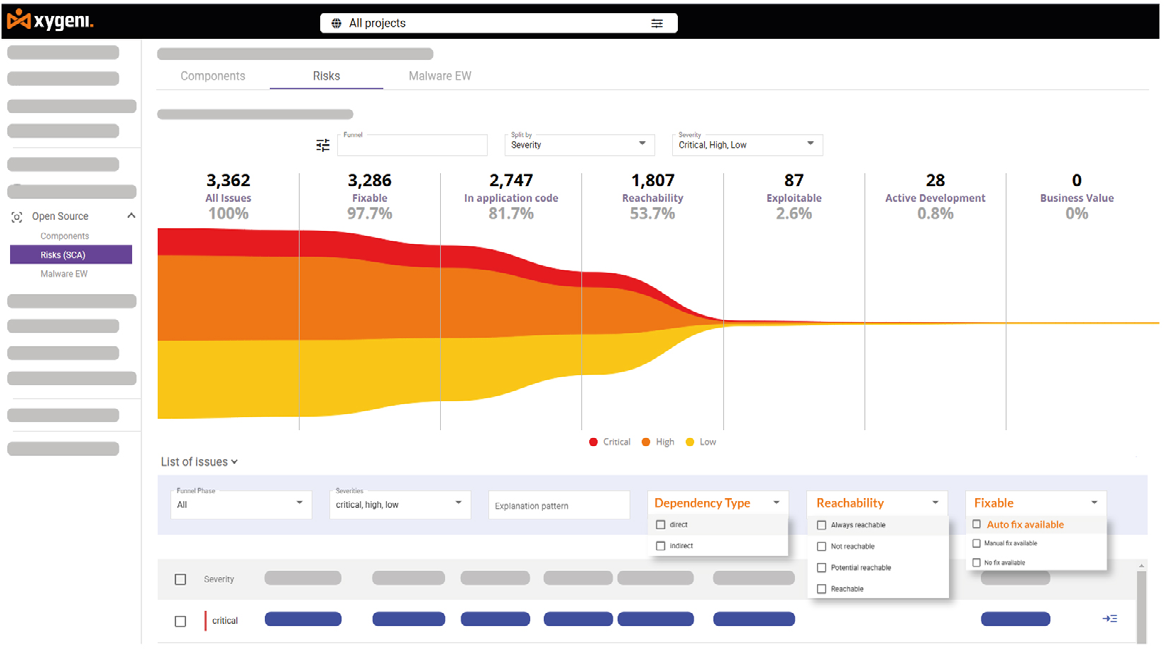Switch to the Malware EW tab

[x=439, y=76]
